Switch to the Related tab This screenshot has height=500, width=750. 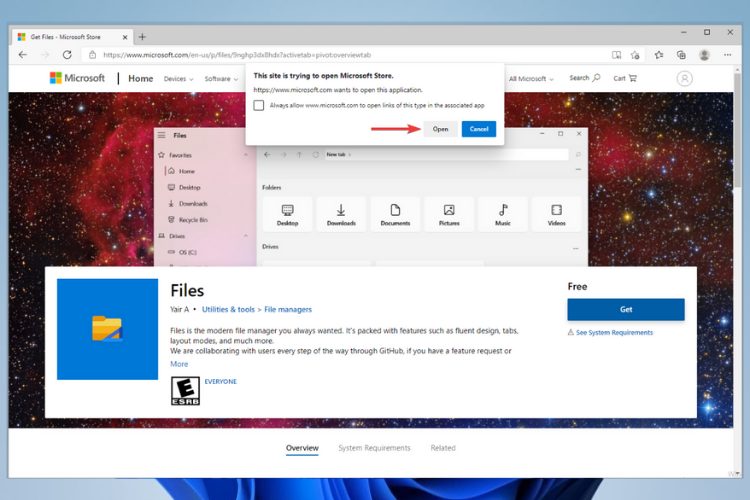[x=443, y=448]
